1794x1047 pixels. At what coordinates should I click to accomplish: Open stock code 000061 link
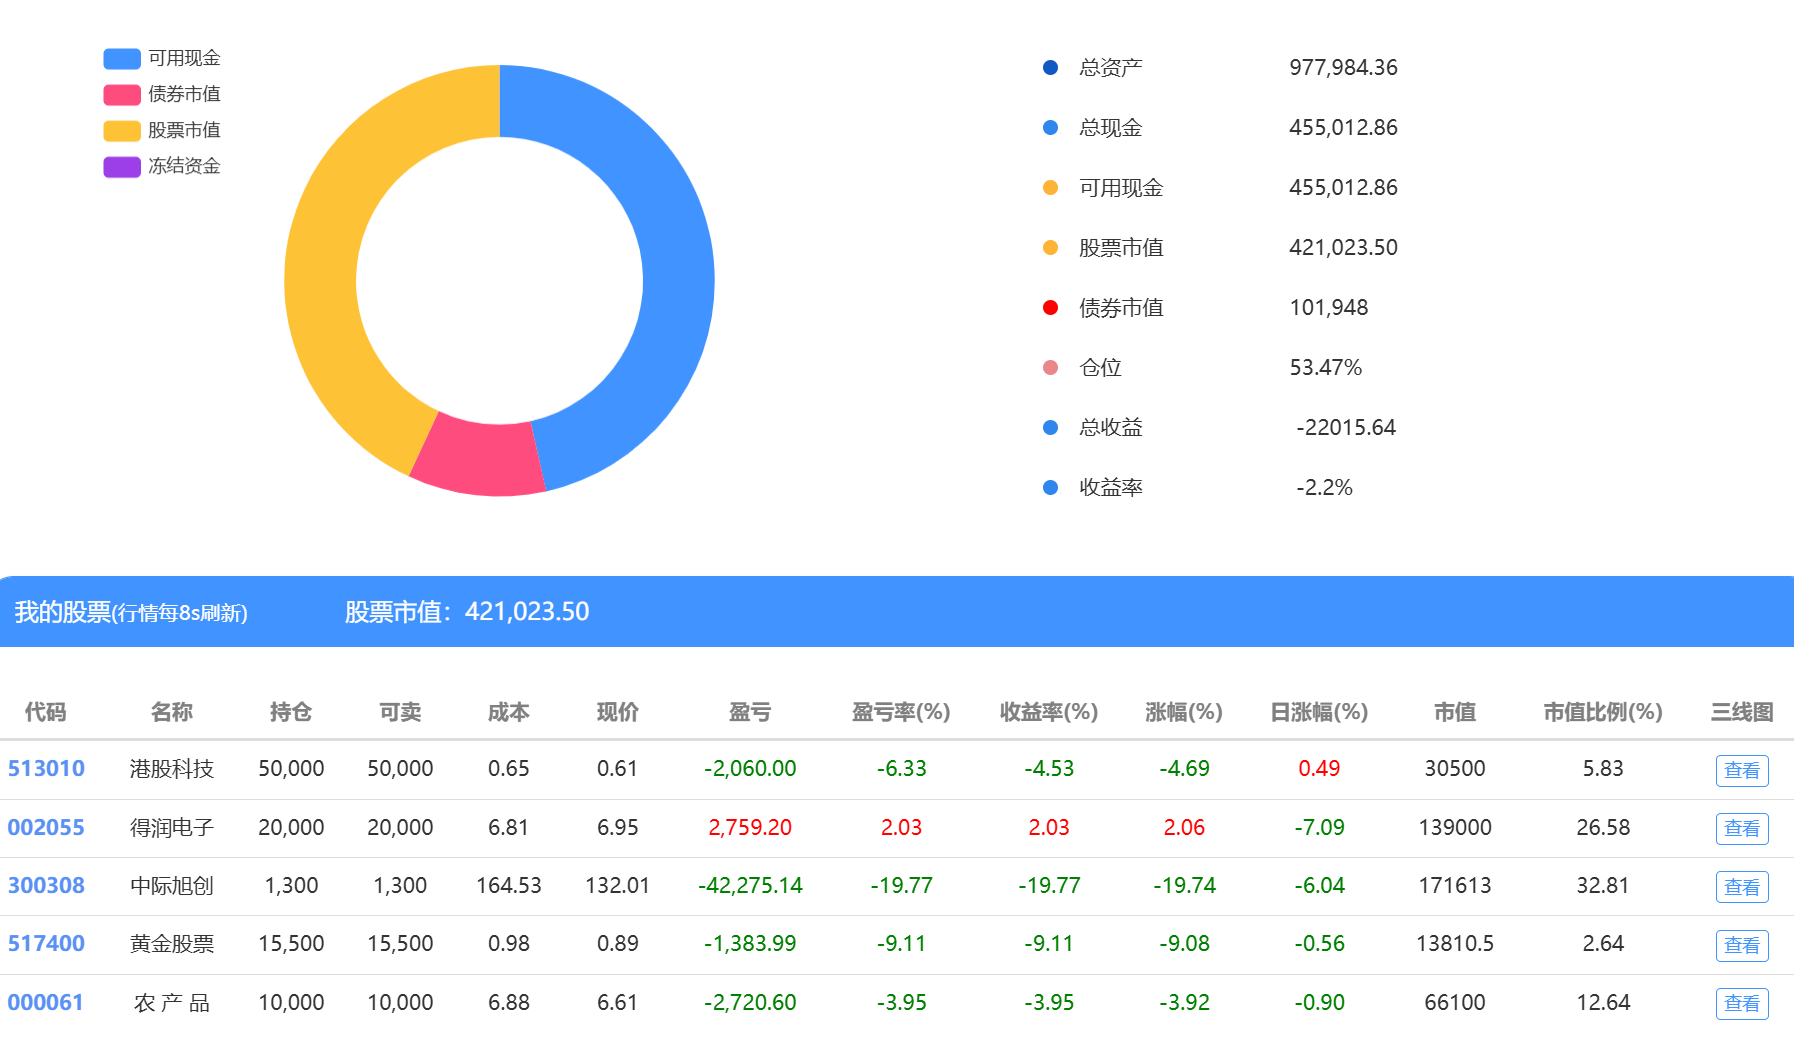[x=46, y=1003]
